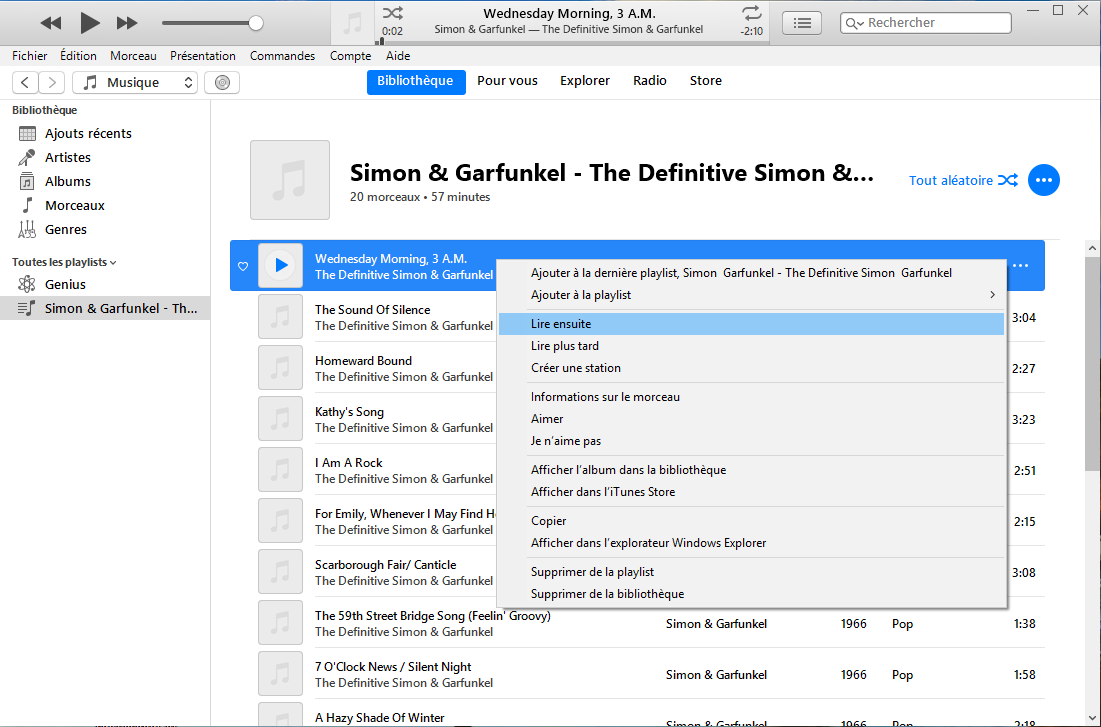Go back with the left arrow button
The image size is (1101, 727).
coord(25,82)
